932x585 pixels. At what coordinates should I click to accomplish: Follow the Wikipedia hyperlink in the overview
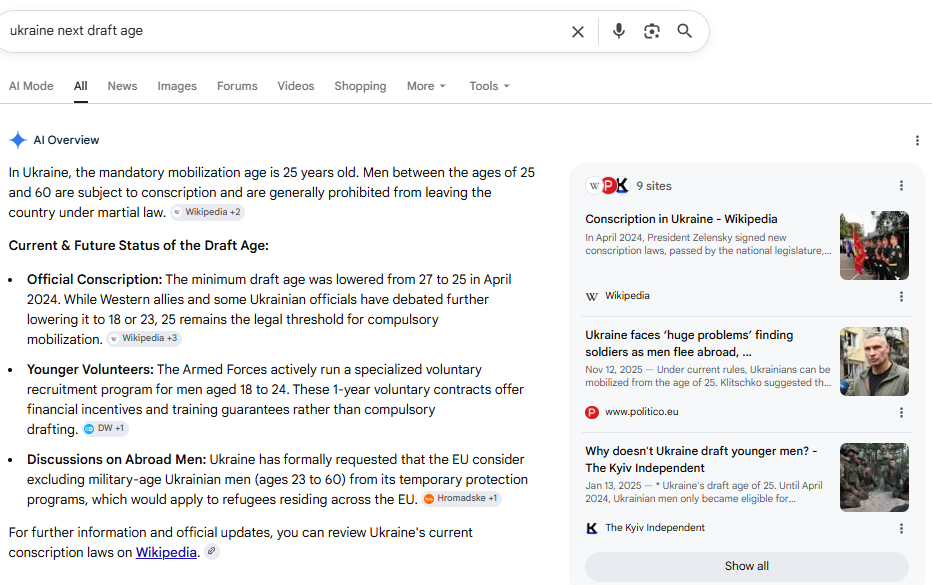point(166,552)
